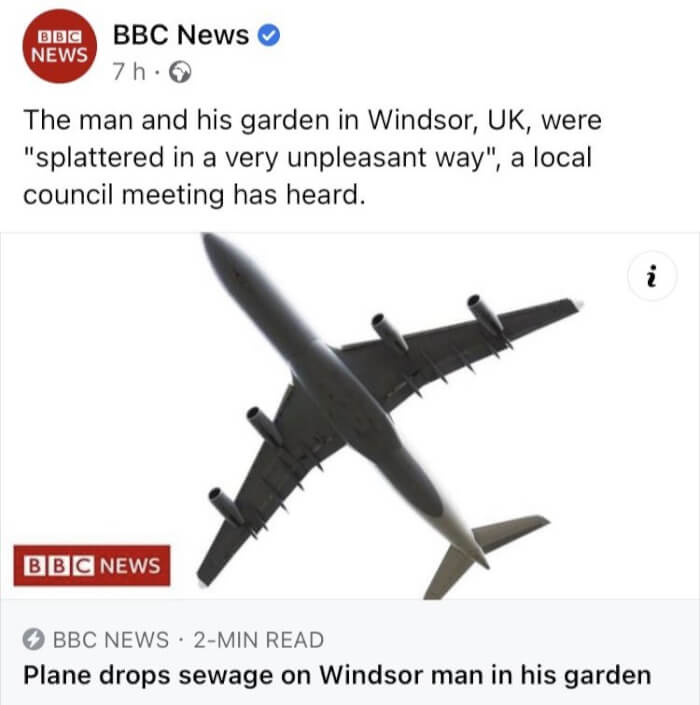Click the "7 h" post timestamp
Image resolution: width=700 pixels, height=705 pixels.
pos(129,72)
